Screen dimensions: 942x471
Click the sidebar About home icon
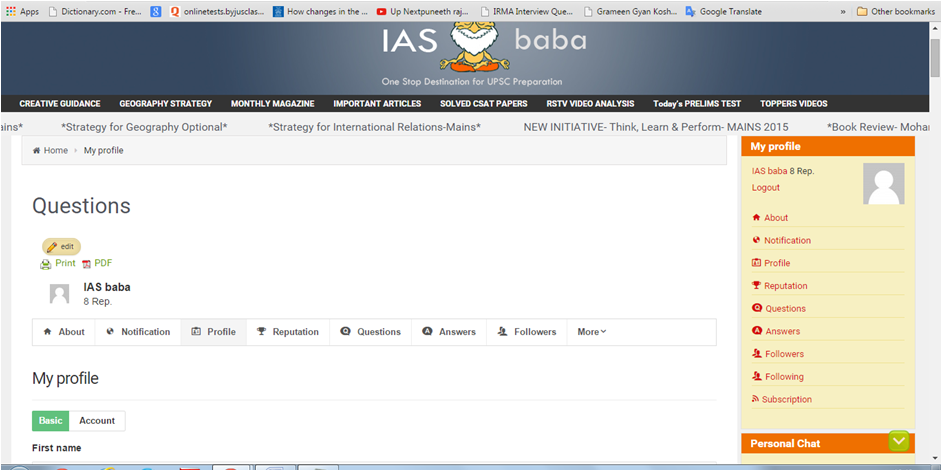point(756,217)
